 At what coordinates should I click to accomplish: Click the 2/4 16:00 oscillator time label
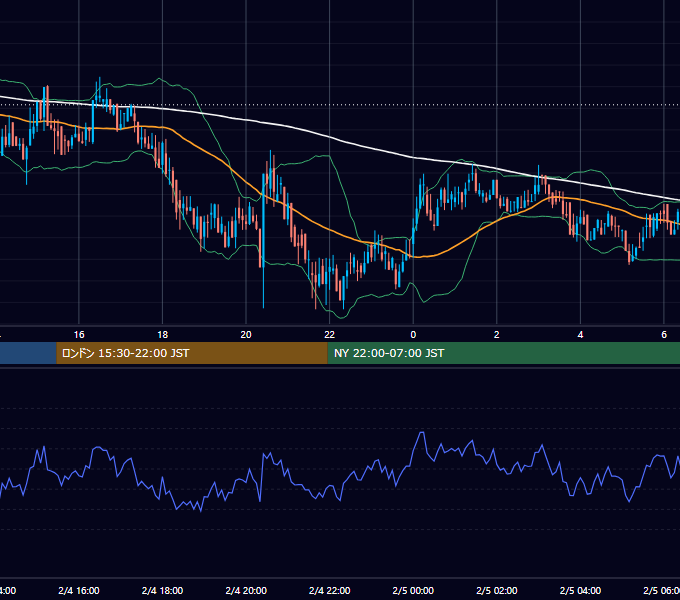[79, 590]
